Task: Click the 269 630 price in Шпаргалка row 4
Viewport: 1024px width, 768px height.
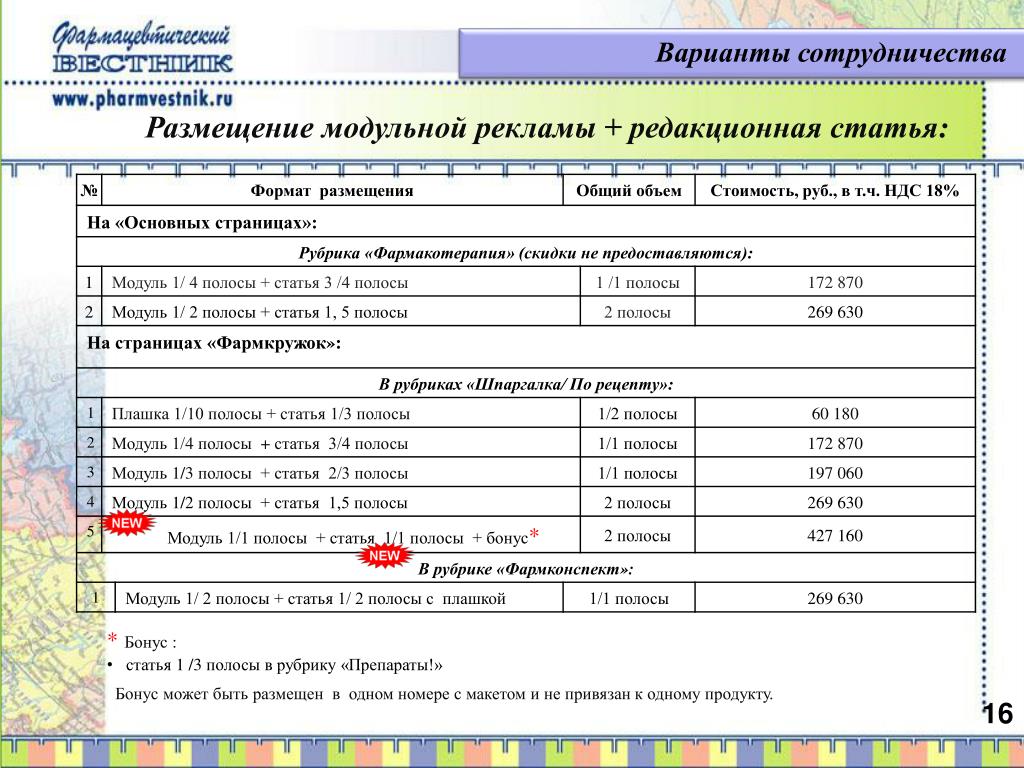Action: click(835, 503)
